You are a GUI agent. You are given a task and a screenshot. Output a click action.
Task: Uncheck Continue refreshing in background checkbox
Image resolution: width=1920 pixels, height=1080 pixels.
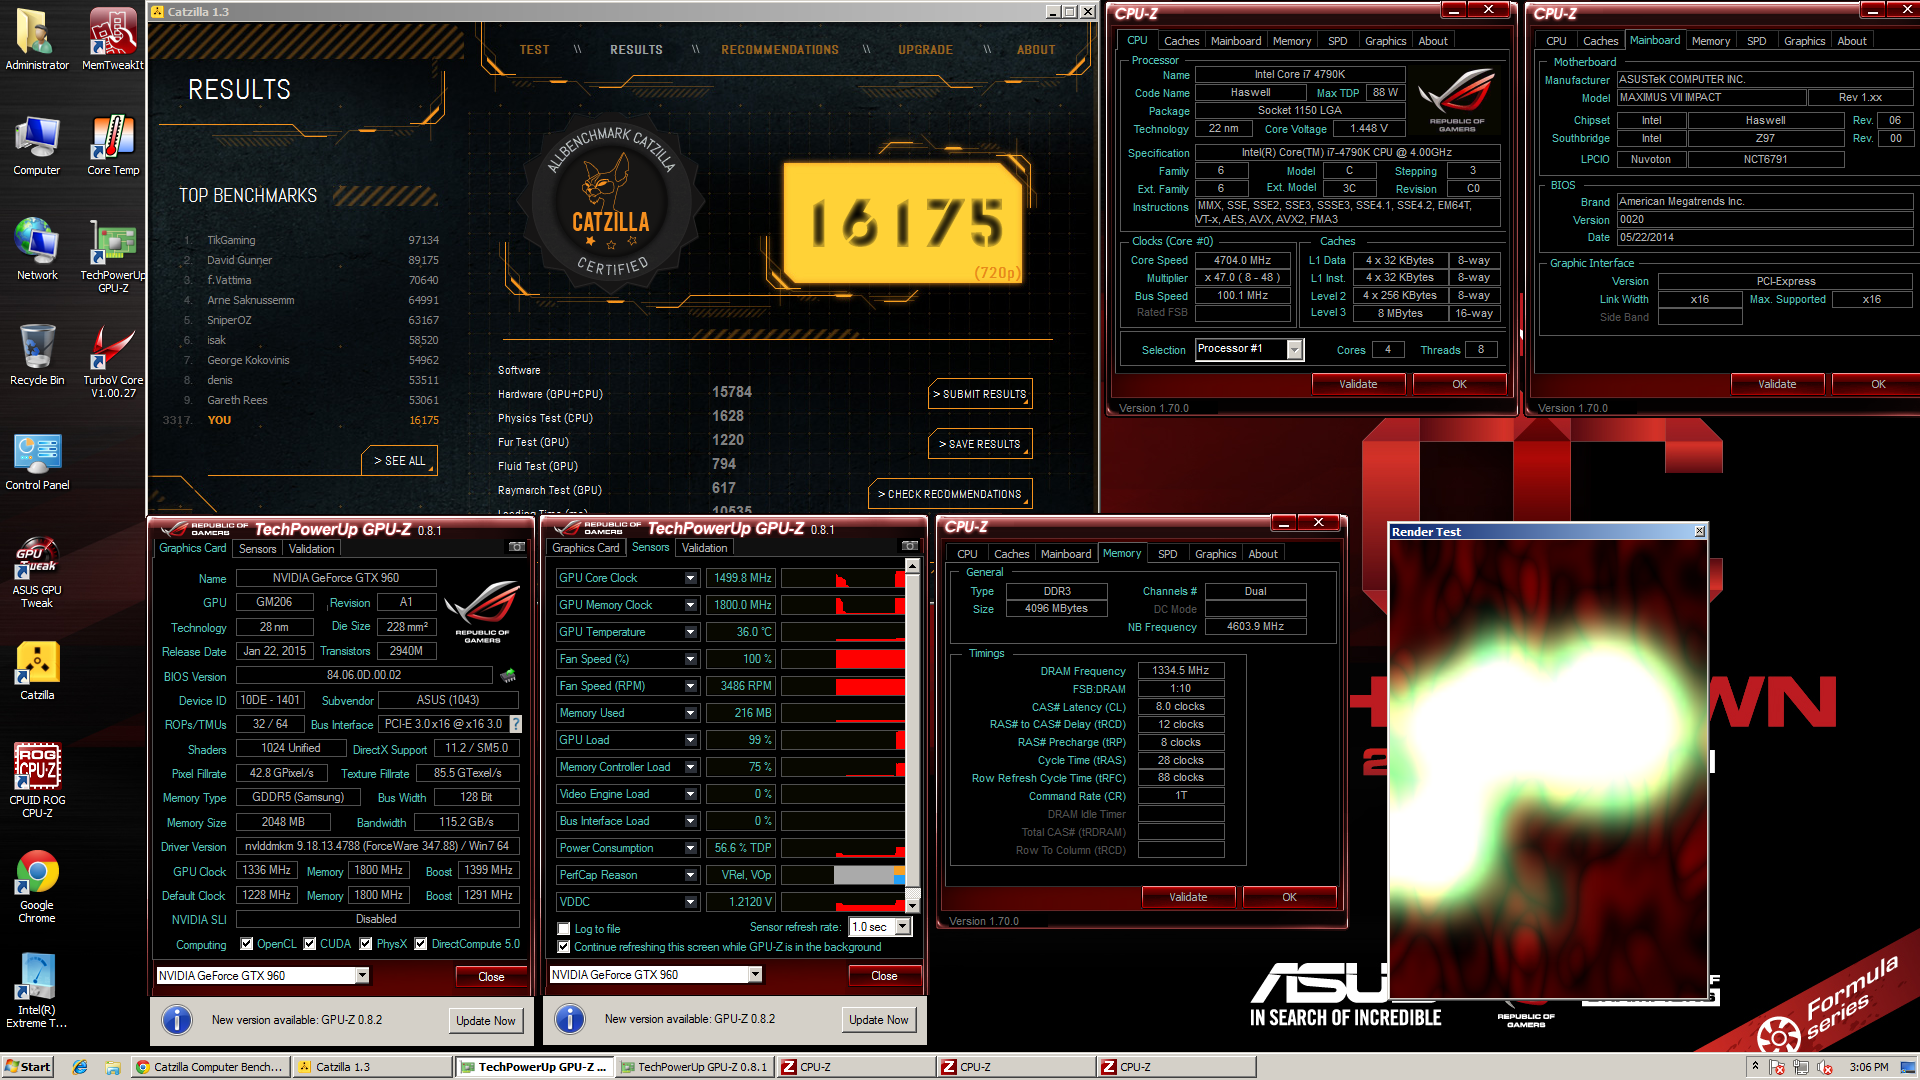(x=564, y=947)
